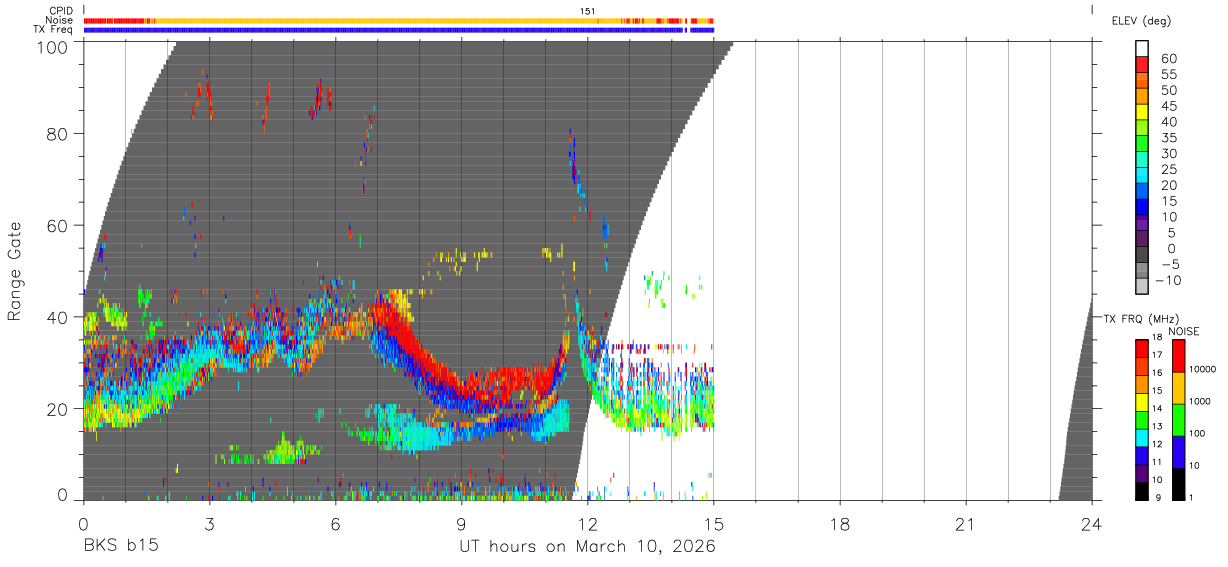Image resolution: width=1228 pixels, height=567 pixels.
Task: Click the 10000 value on the NOISE scale
Action: tap(1204, 369)
